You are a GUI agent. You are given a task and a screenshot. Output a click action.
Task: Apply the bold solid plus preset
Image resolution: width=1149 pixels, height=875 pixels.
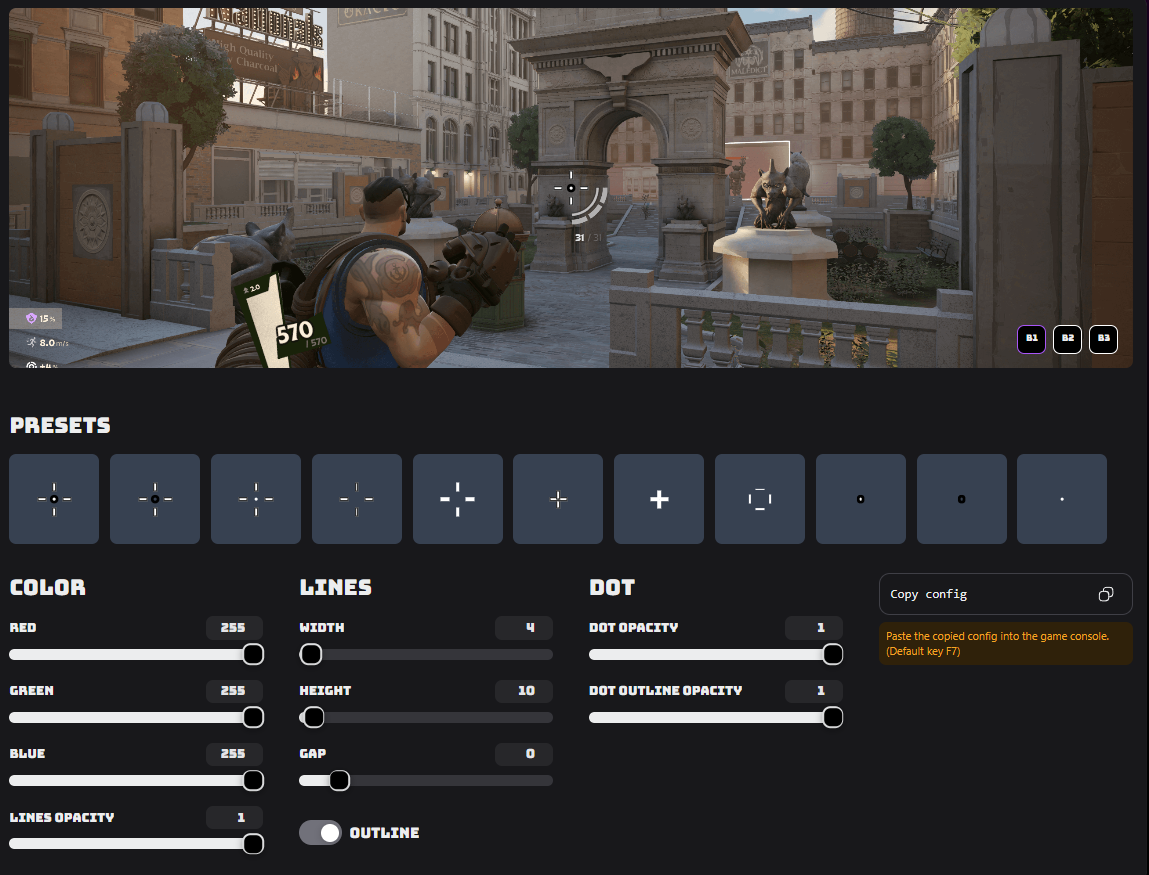point(659,499)
